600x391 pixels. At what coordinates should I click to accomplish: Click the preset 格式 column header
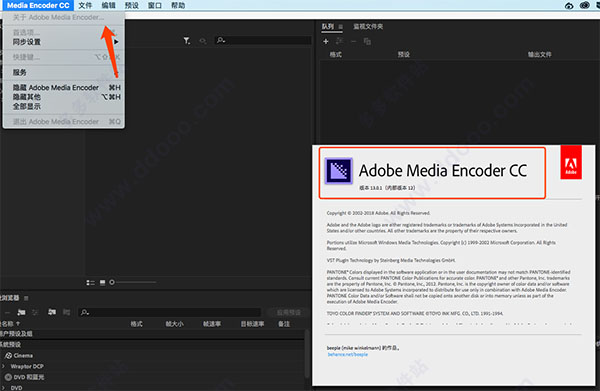coord(137,324)
